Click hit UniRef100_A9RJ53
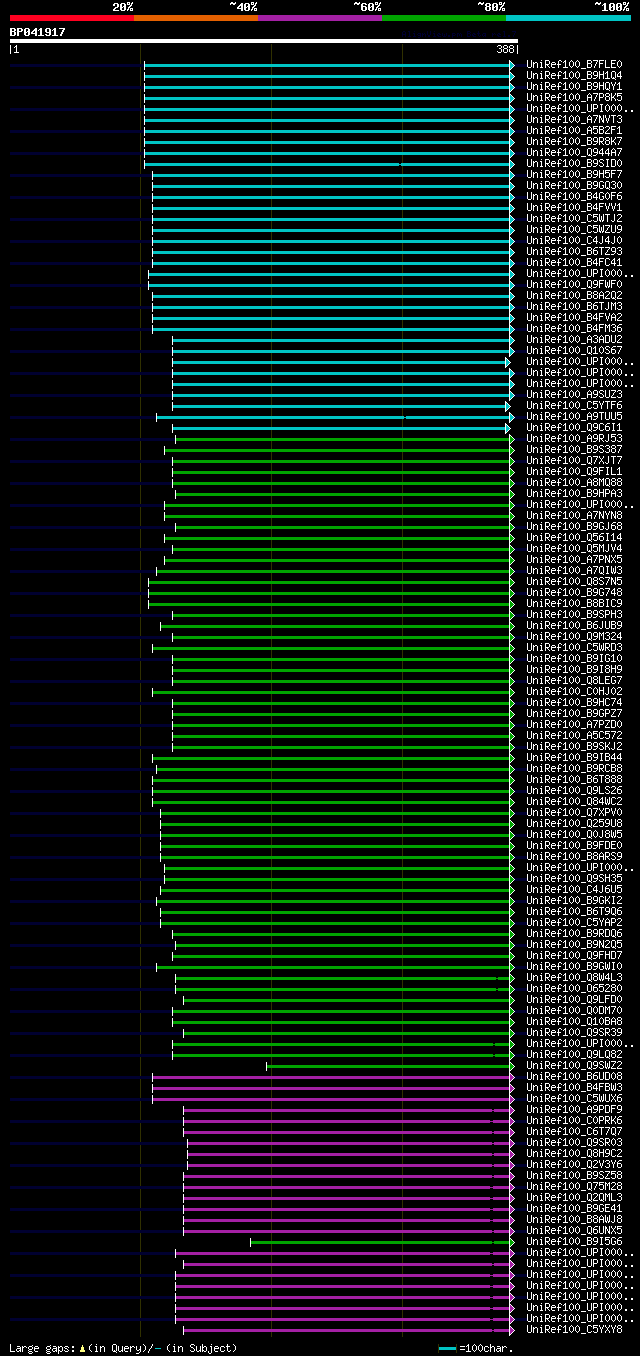 [574, 439]
